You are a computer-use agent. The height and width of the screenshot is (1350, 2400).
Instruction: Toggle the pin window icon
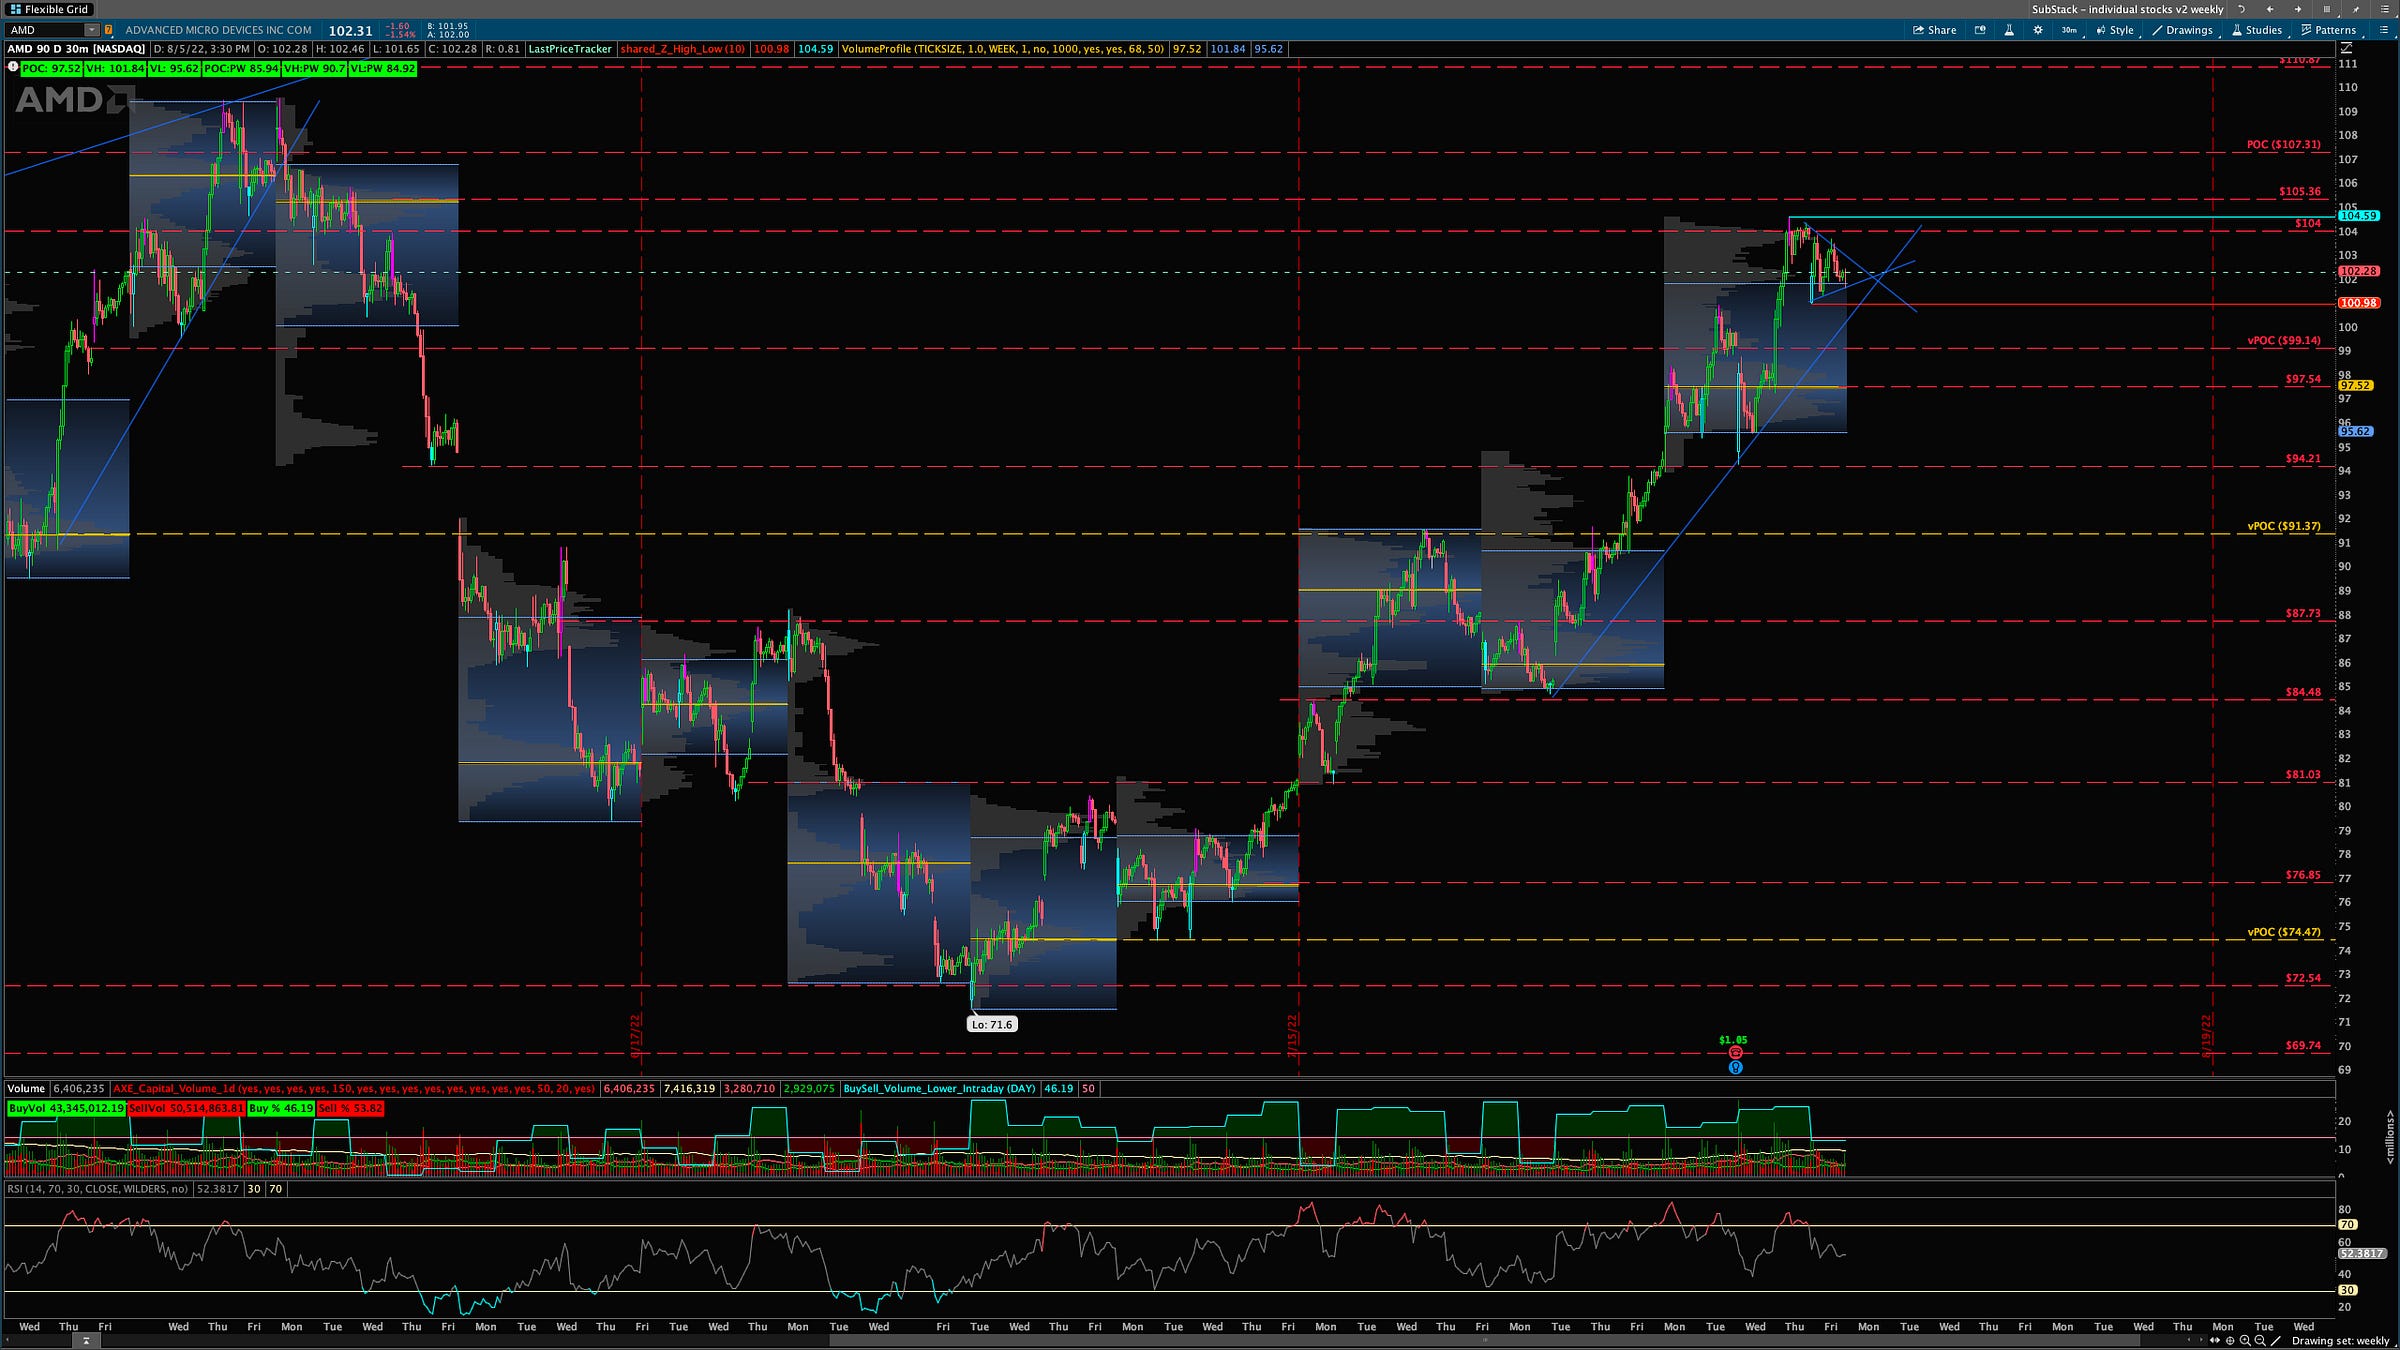(x=2355, y=10)
